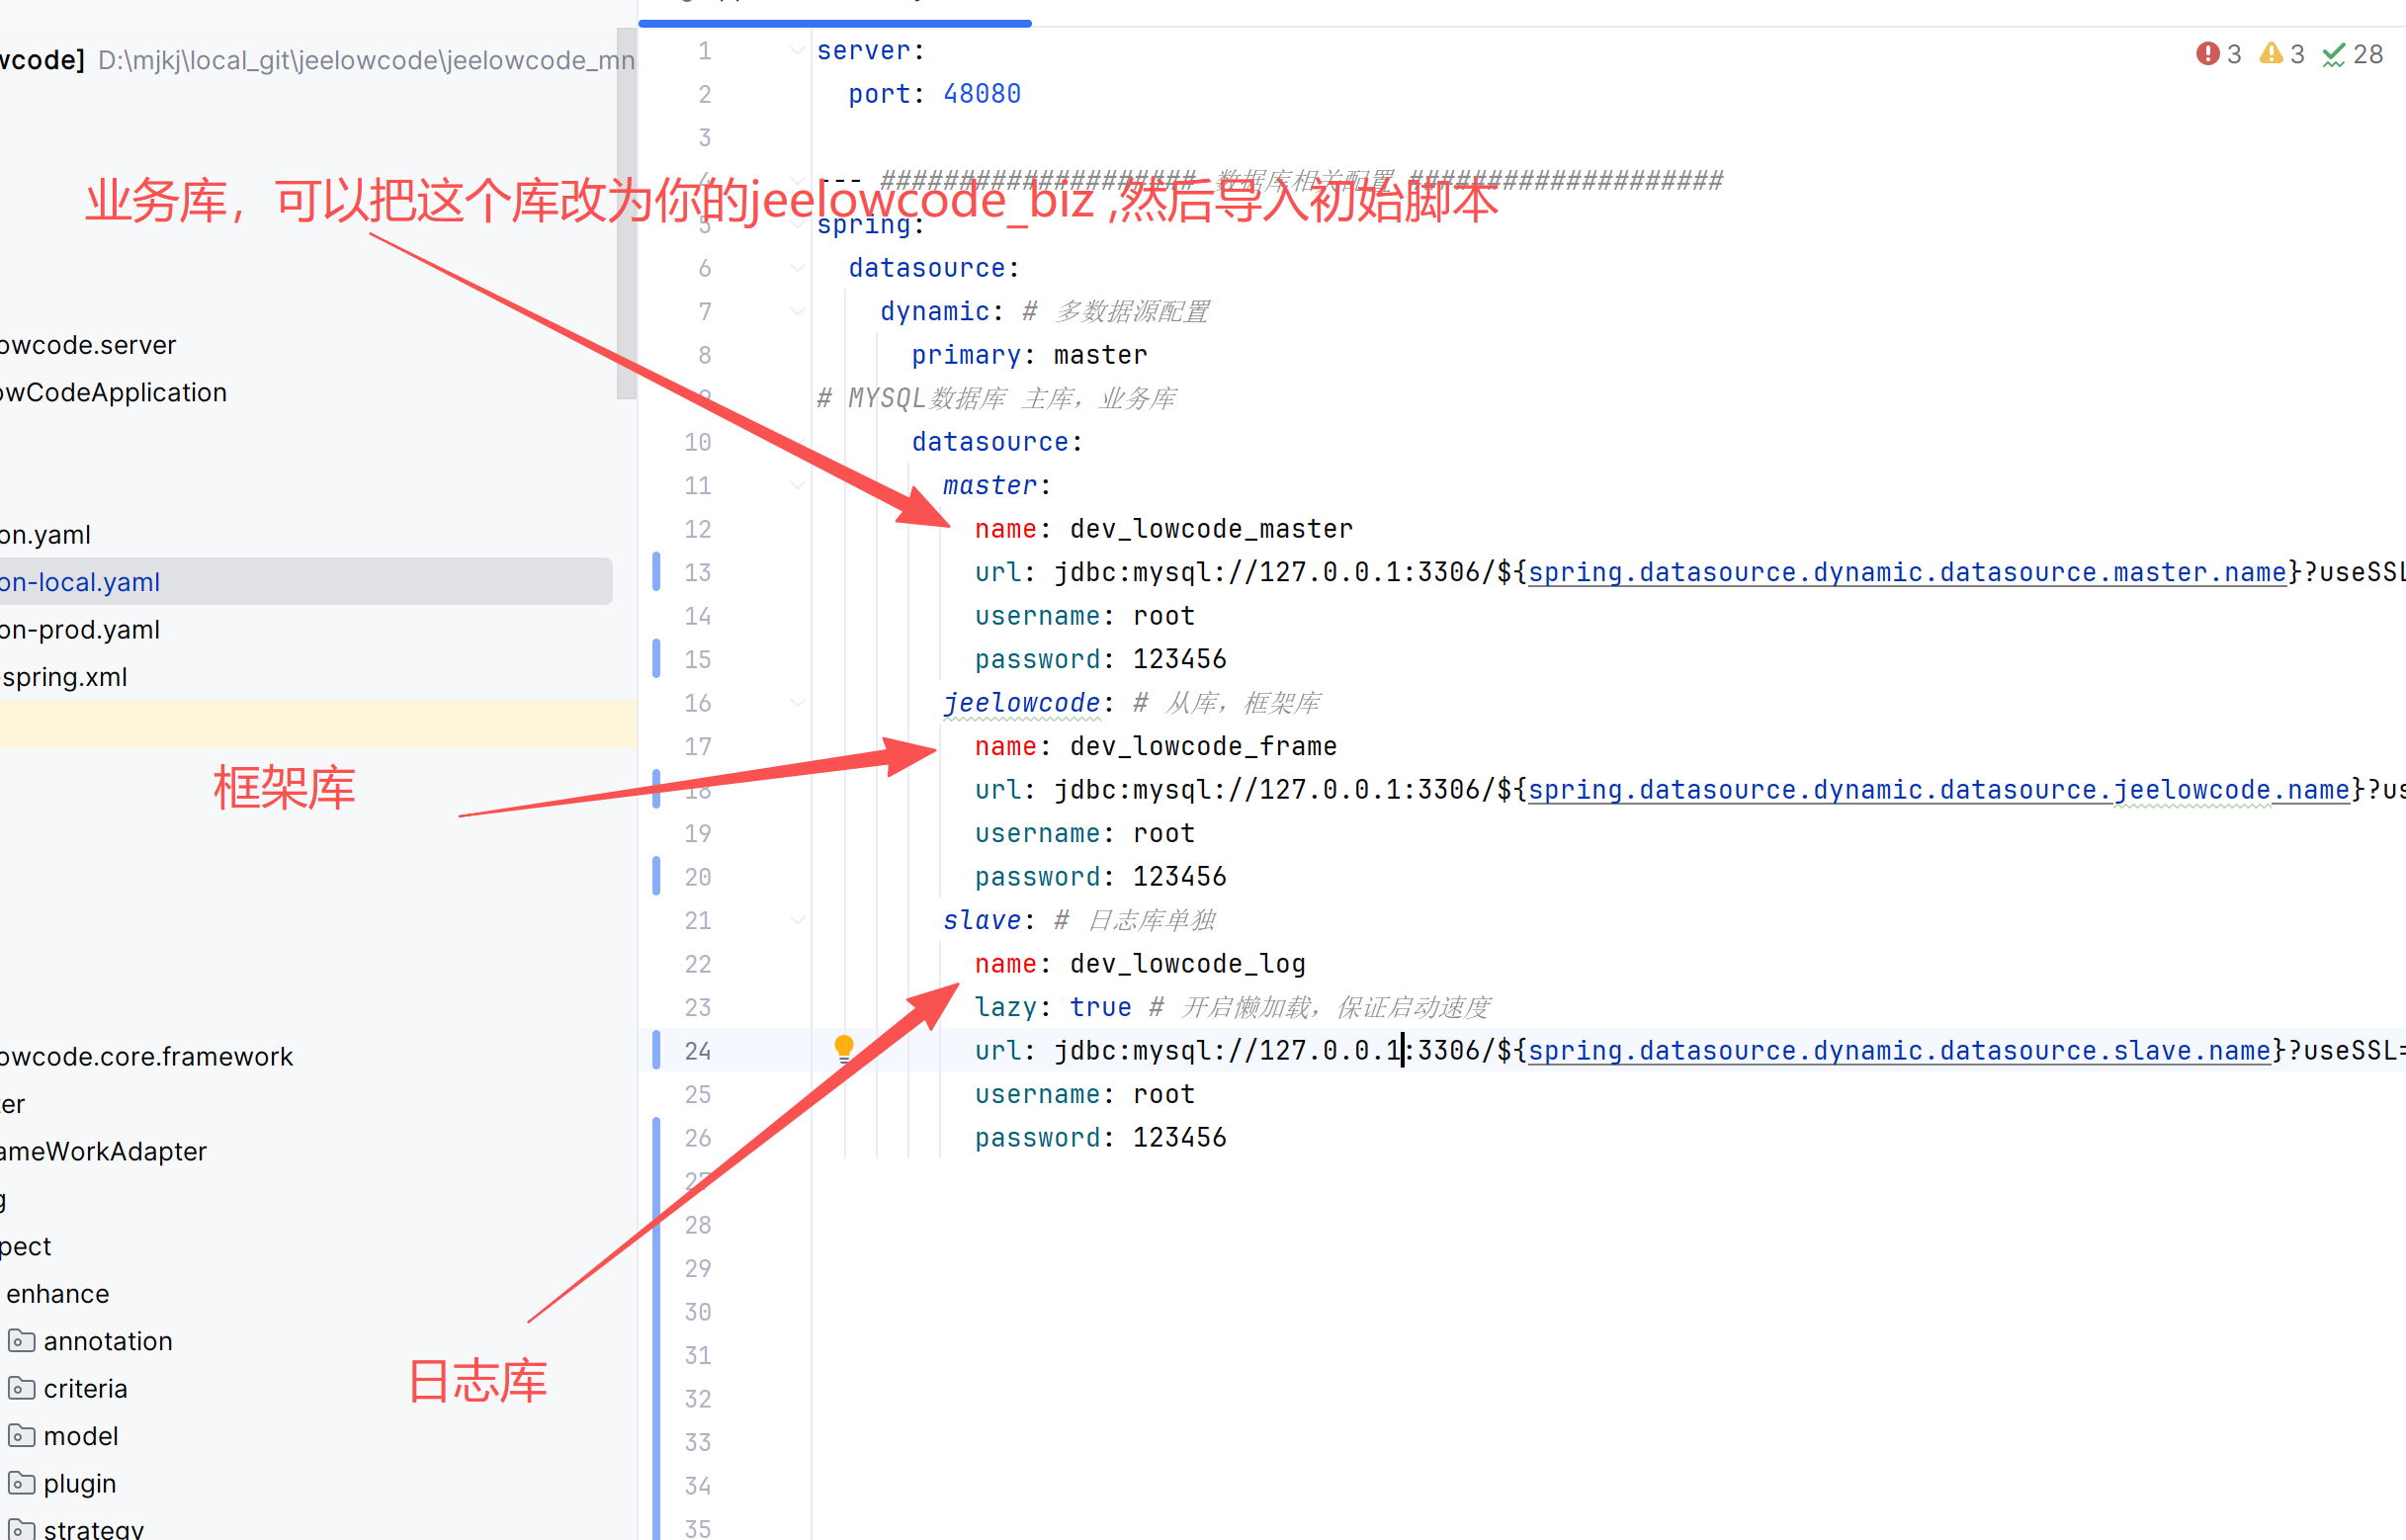Click the green typos checkmark icon
Screen dimensions: 2406x1540
coord(2333,55)
